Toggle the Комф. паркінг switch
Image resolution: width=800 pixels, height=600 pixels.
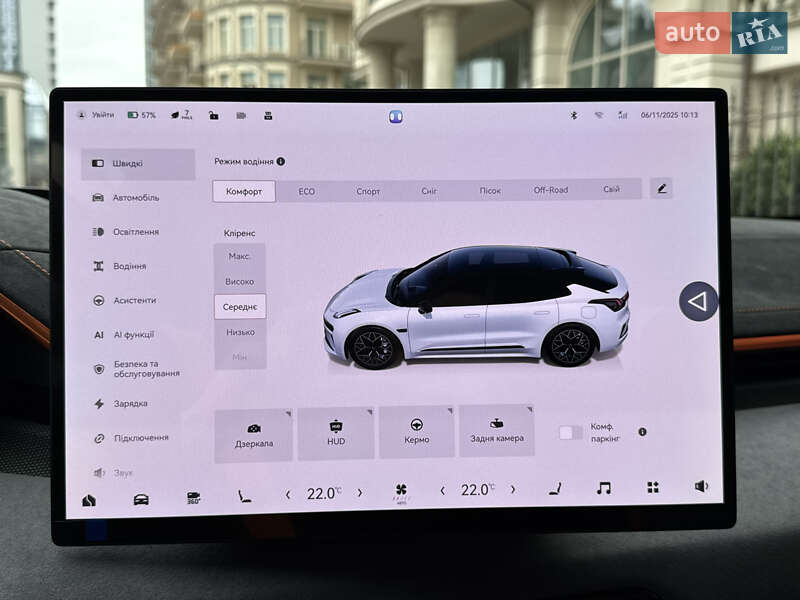pos(570,432)
